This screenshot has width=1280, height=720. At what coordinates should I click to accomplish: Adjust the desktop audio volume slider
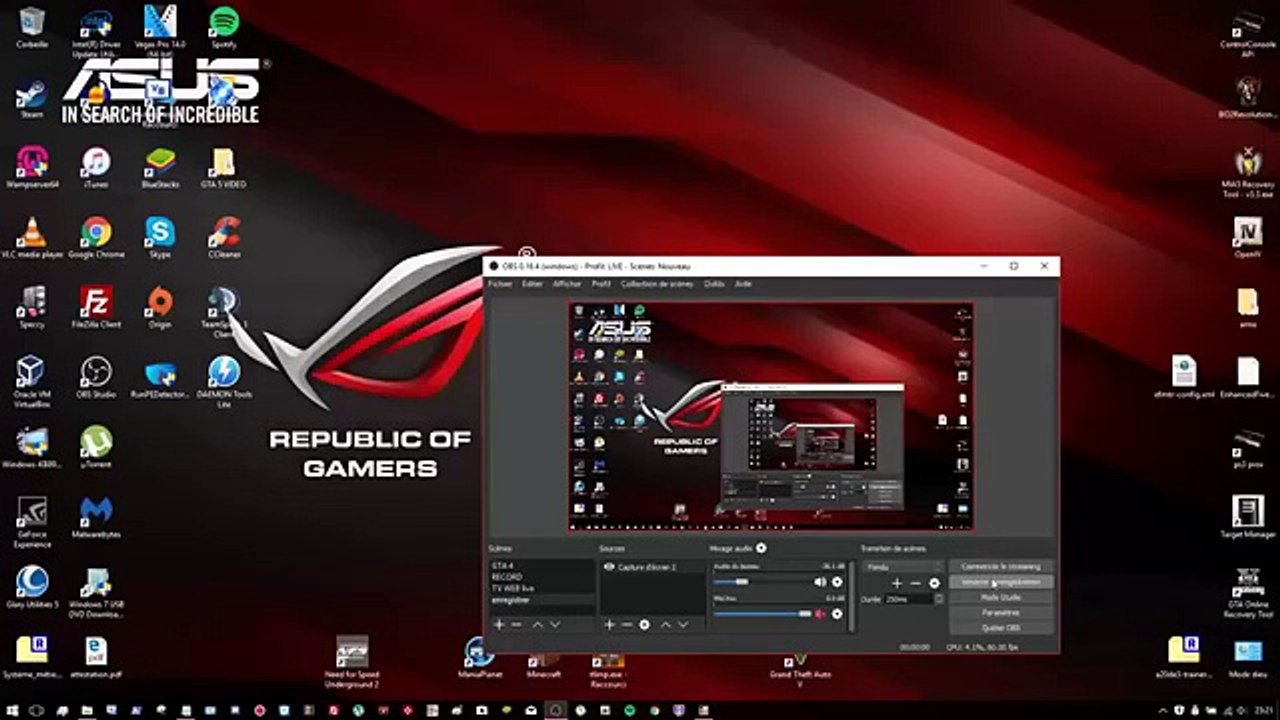click(762, 582)
